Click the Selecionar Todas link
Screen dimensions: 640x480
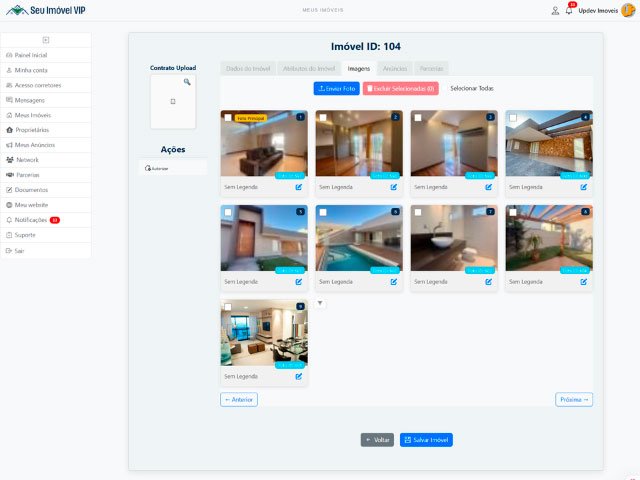[x=472, y=88]
